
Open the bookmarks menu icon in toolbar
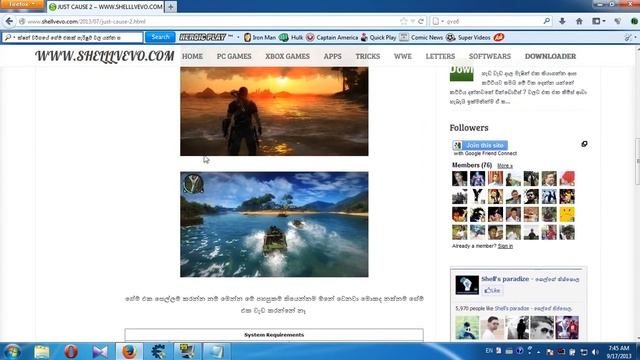coord(598,21)
